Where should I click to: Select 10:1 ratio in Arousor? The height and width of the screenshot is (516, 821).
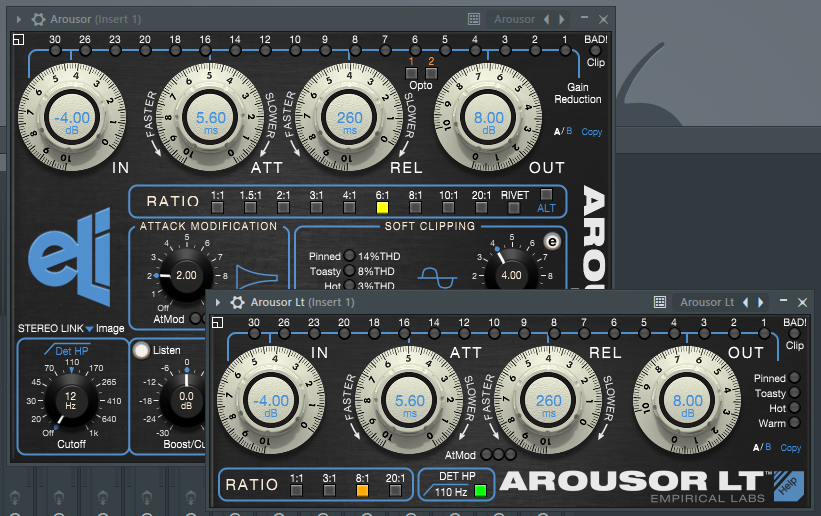click(448, 207)
